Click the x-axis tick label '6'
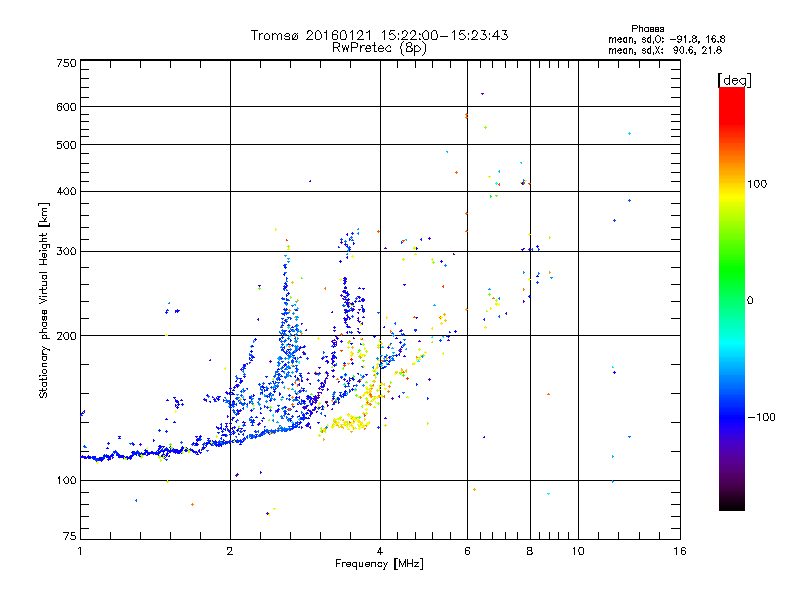Screen dimensions: 800x600 (x=467, y=551)
